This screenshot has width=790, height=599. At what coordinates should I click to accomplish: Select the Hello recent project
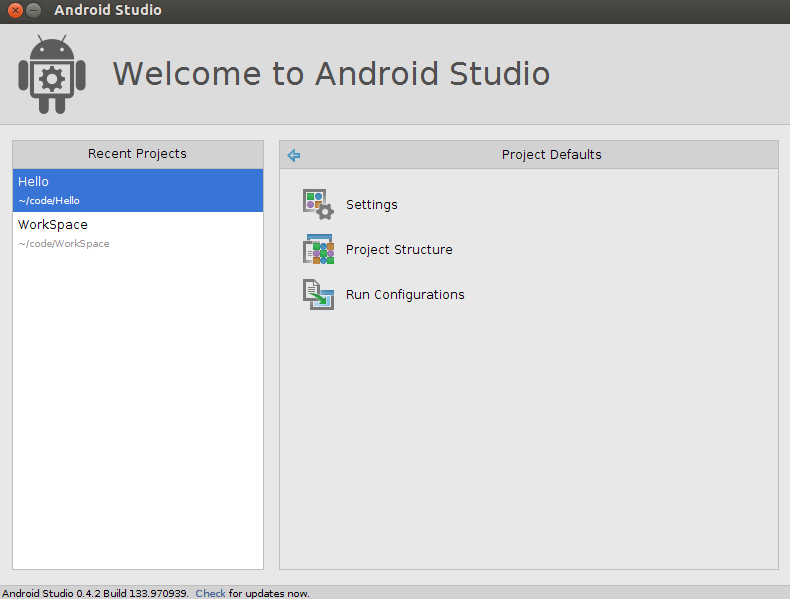tap(138, 190)
